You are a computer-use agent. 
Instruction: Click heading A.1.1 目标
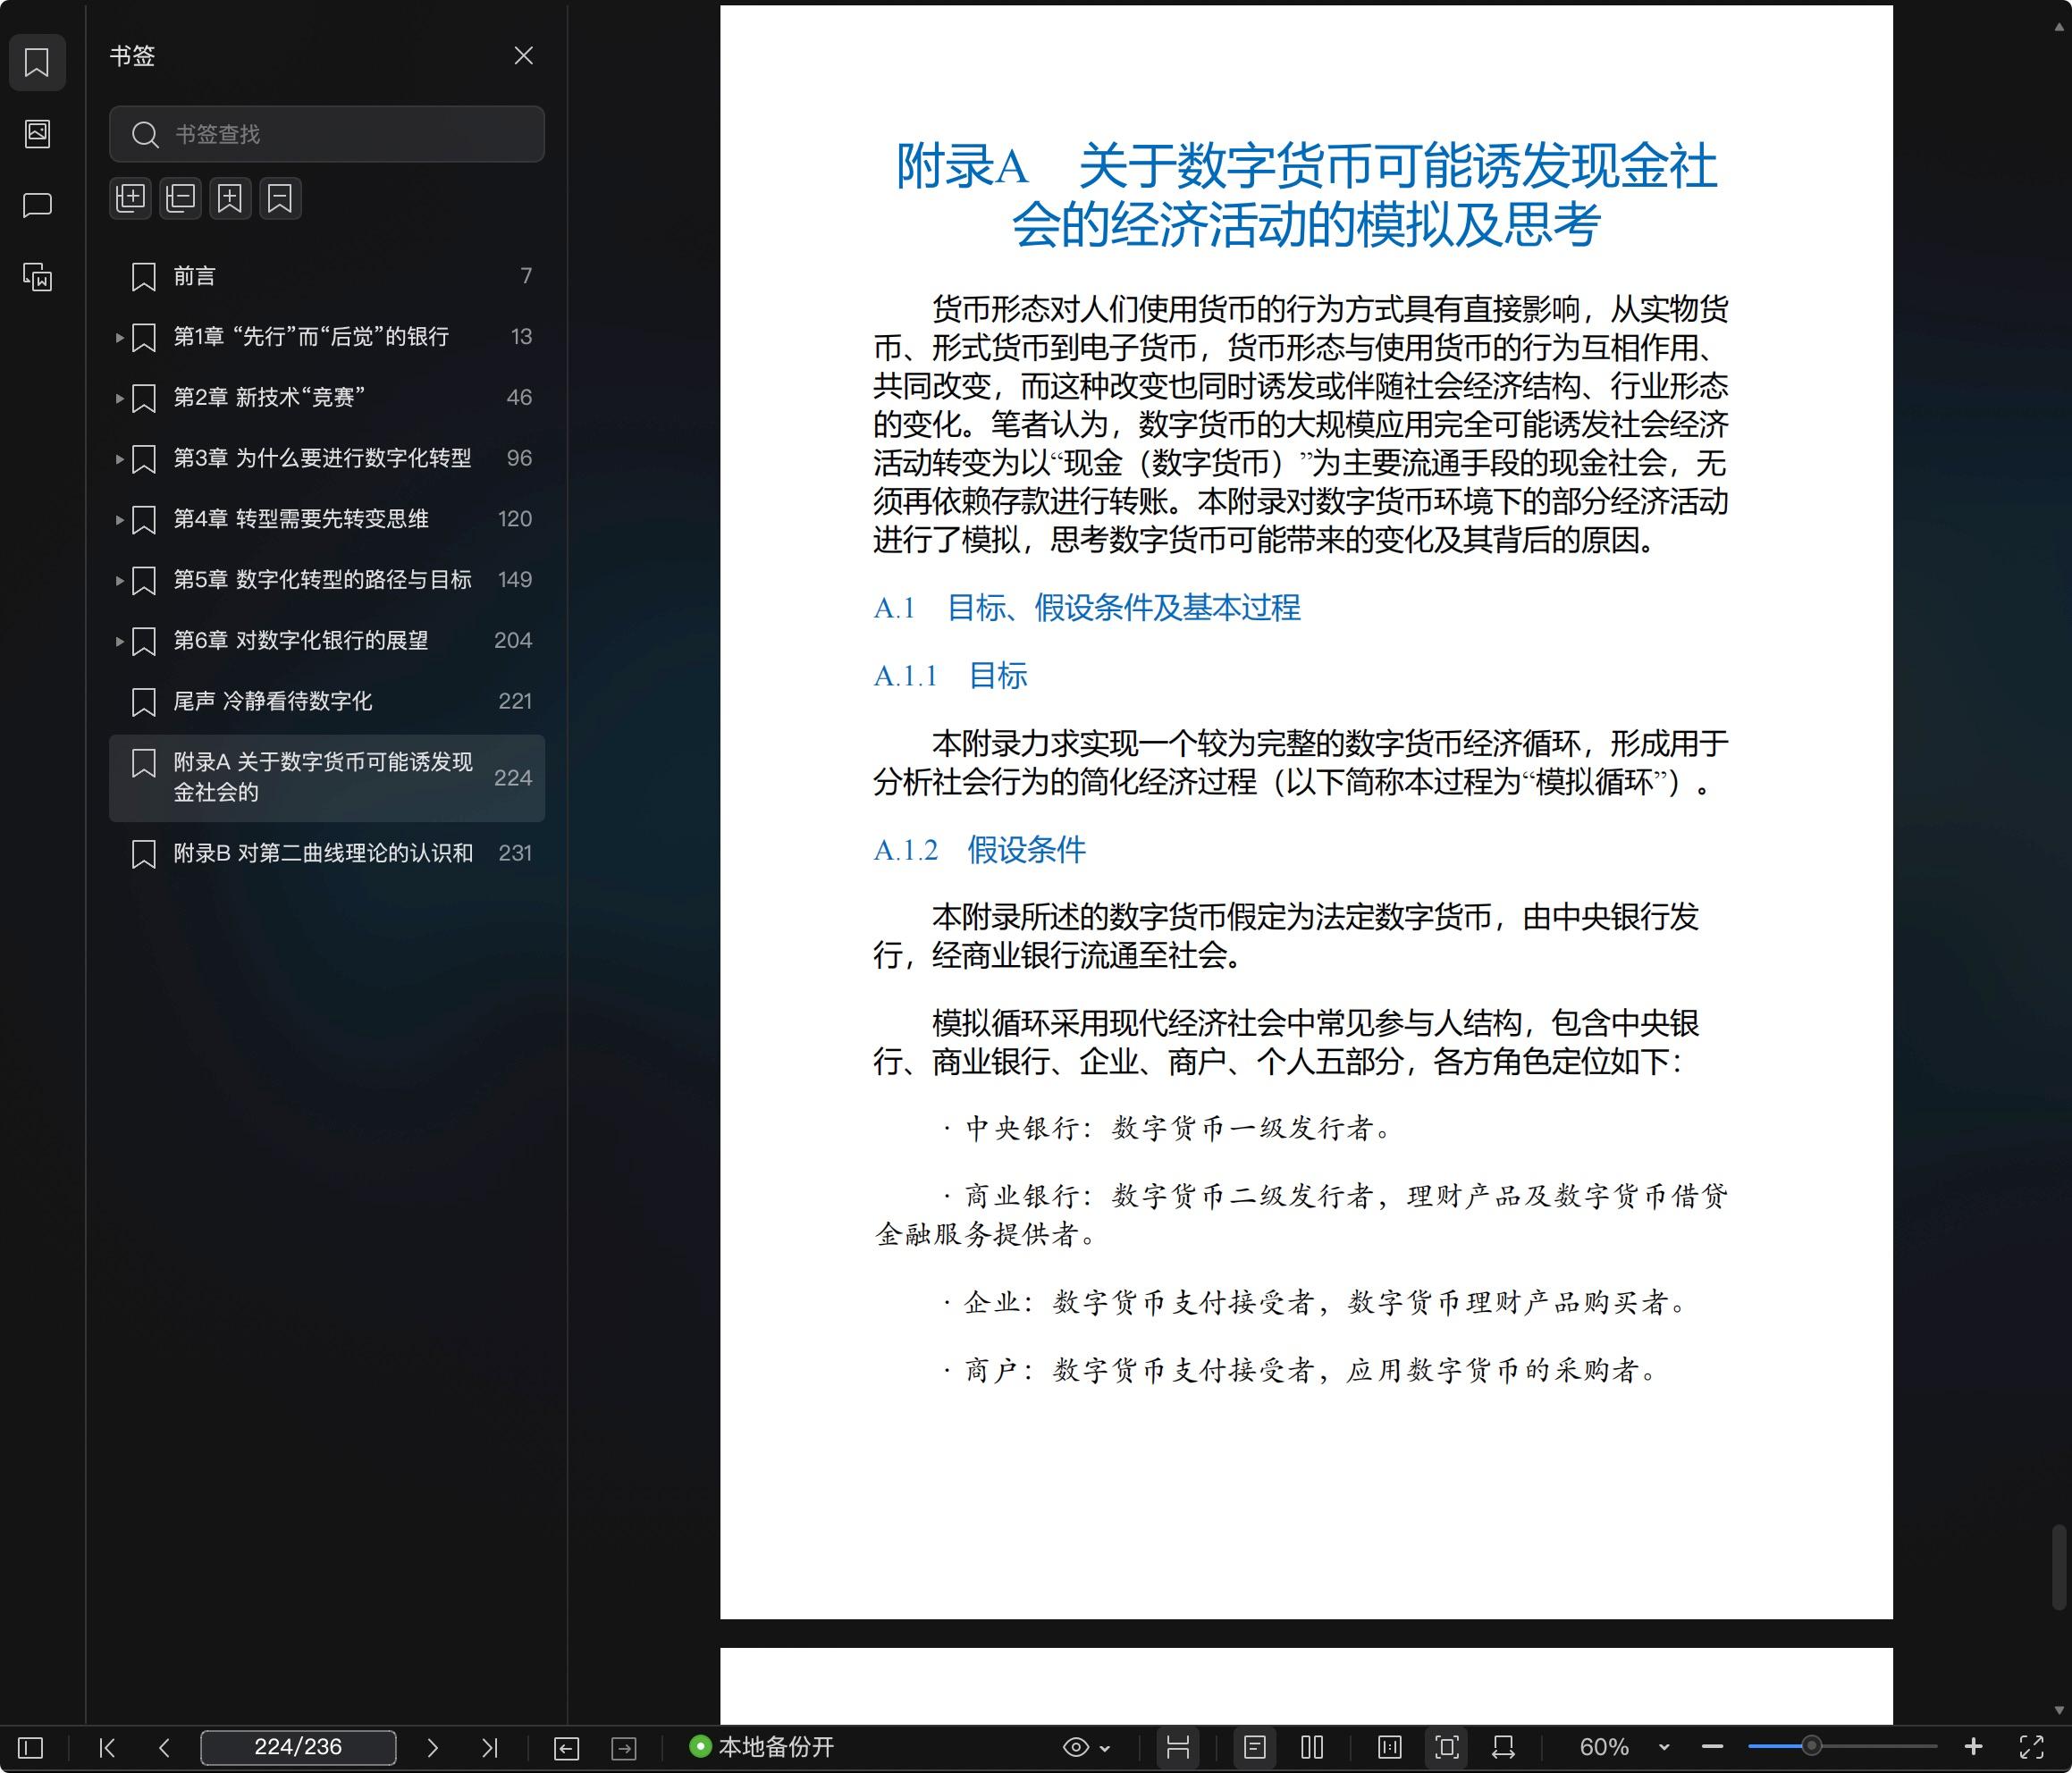[x=950, y=676]
